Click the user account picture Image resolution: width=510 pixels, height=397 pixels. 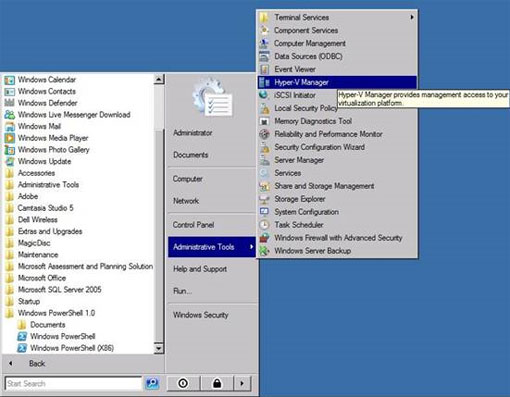click(213, 97)
